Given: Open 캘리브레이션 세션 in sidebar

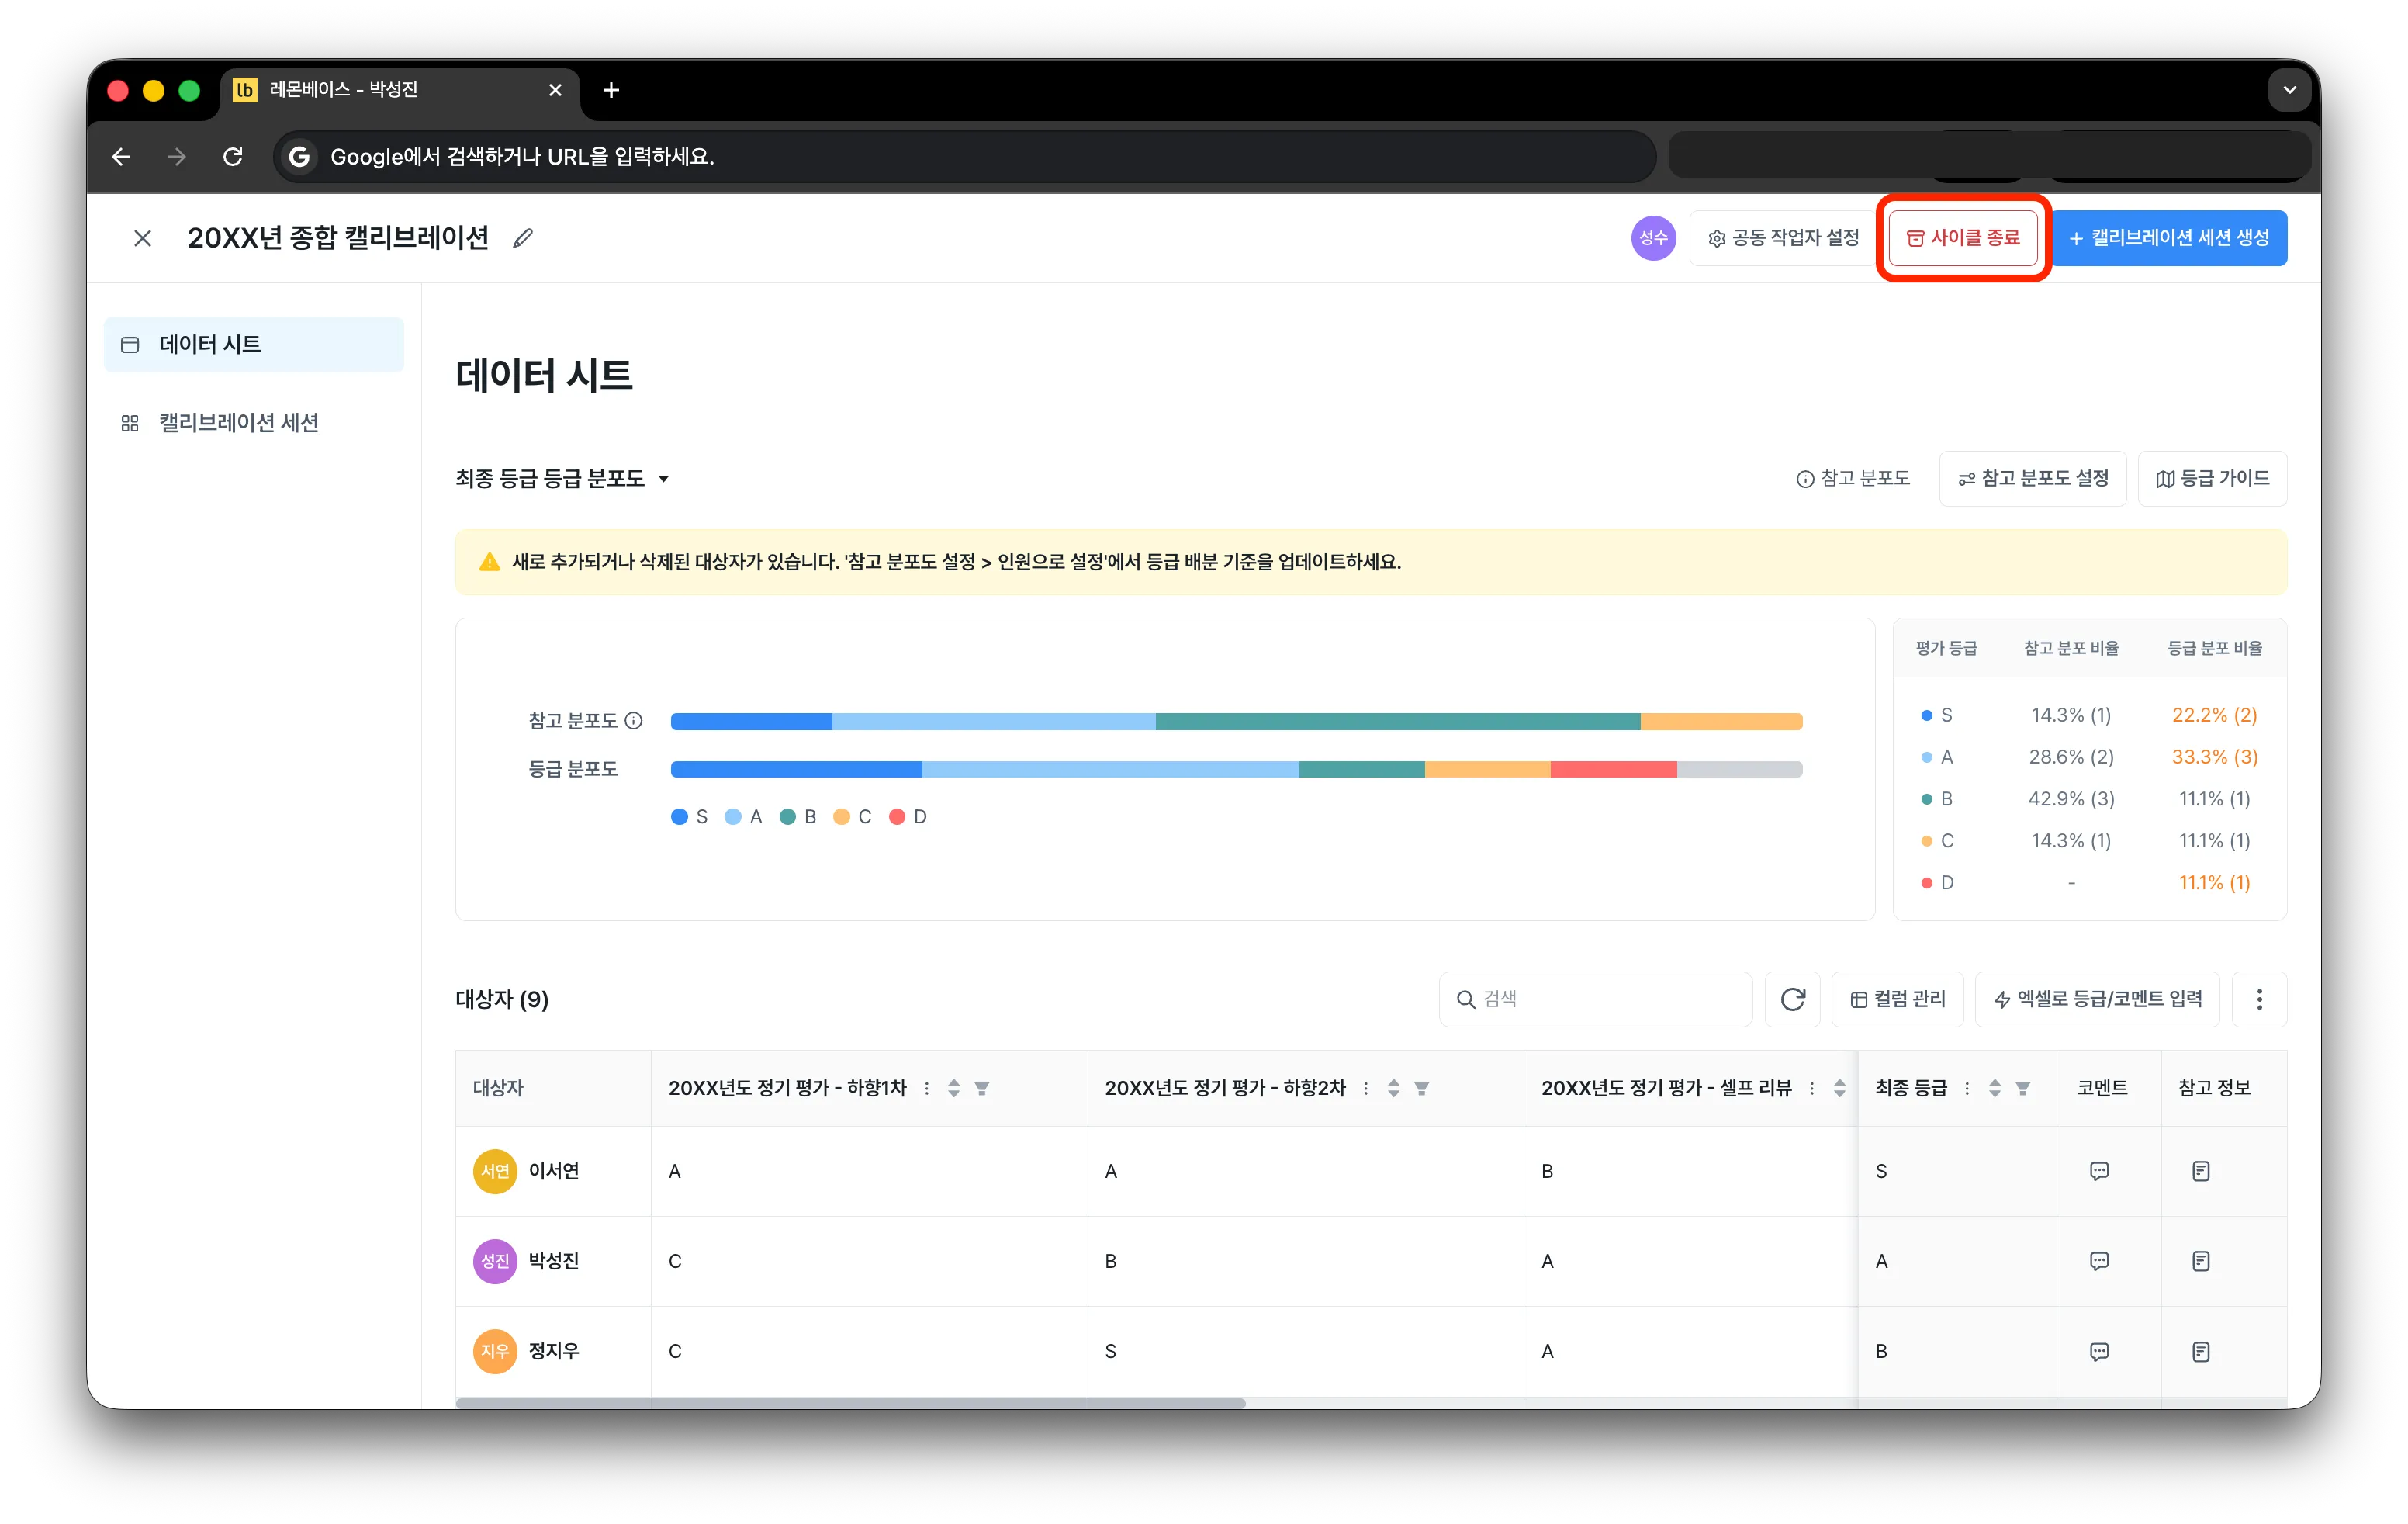Looking at the screenshot, I should click(x=254, y=423).
